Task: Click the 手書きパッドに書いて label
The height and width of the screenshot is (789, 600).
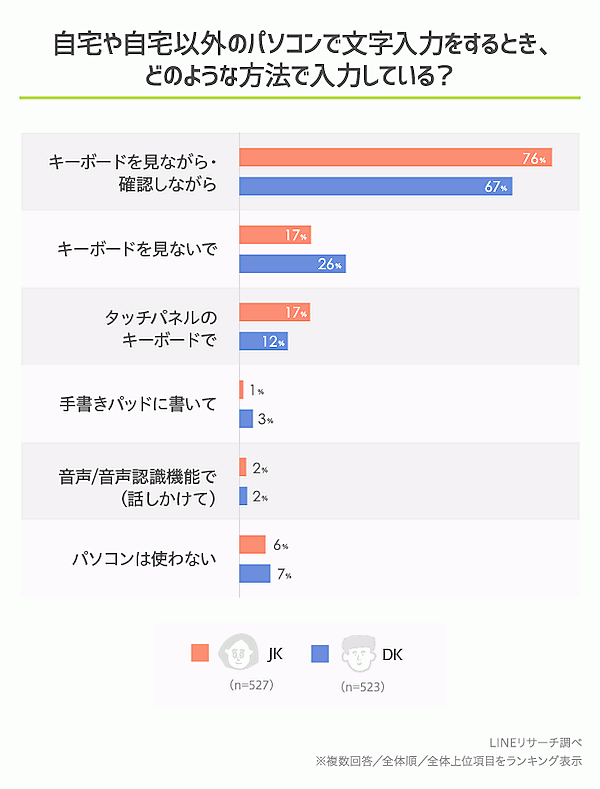Action: click(x=138, y=404)
